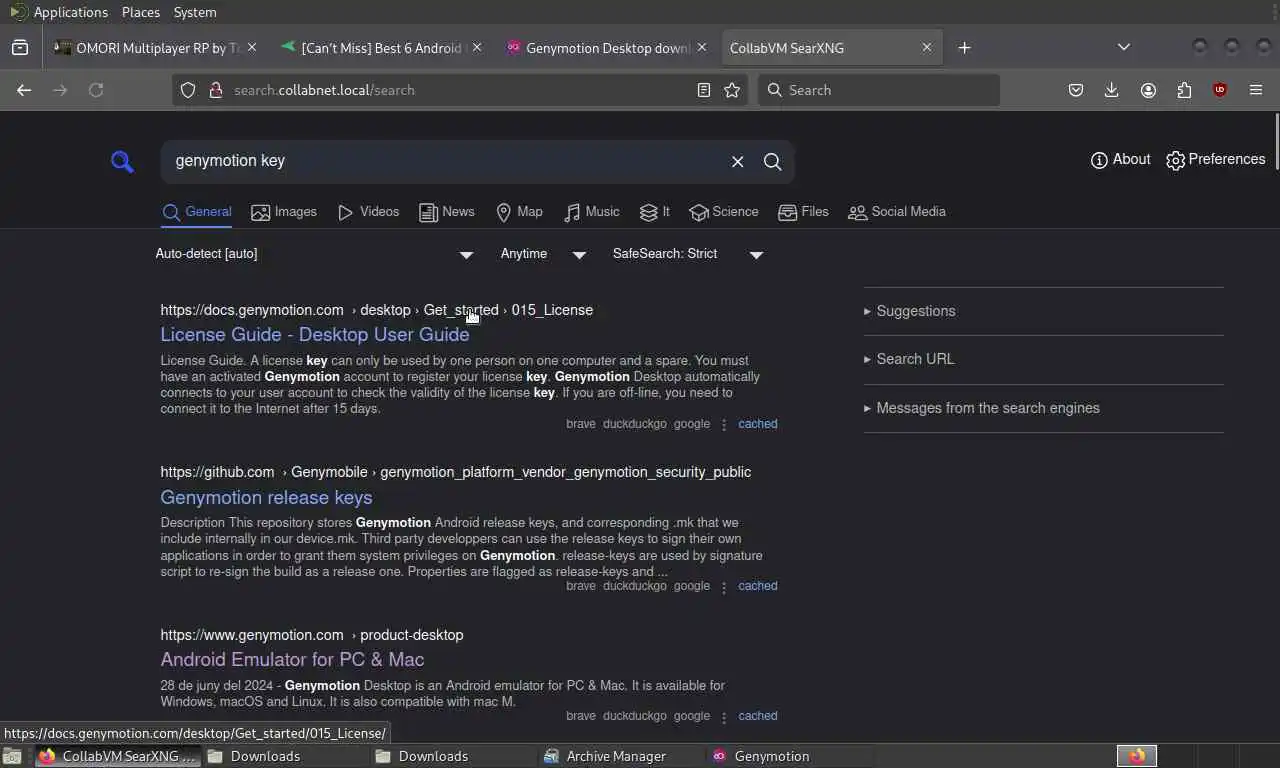Screen dimensions: 1280x768
Task: Click the SearXNG magnifier logo
Action: tap(122, 162)
